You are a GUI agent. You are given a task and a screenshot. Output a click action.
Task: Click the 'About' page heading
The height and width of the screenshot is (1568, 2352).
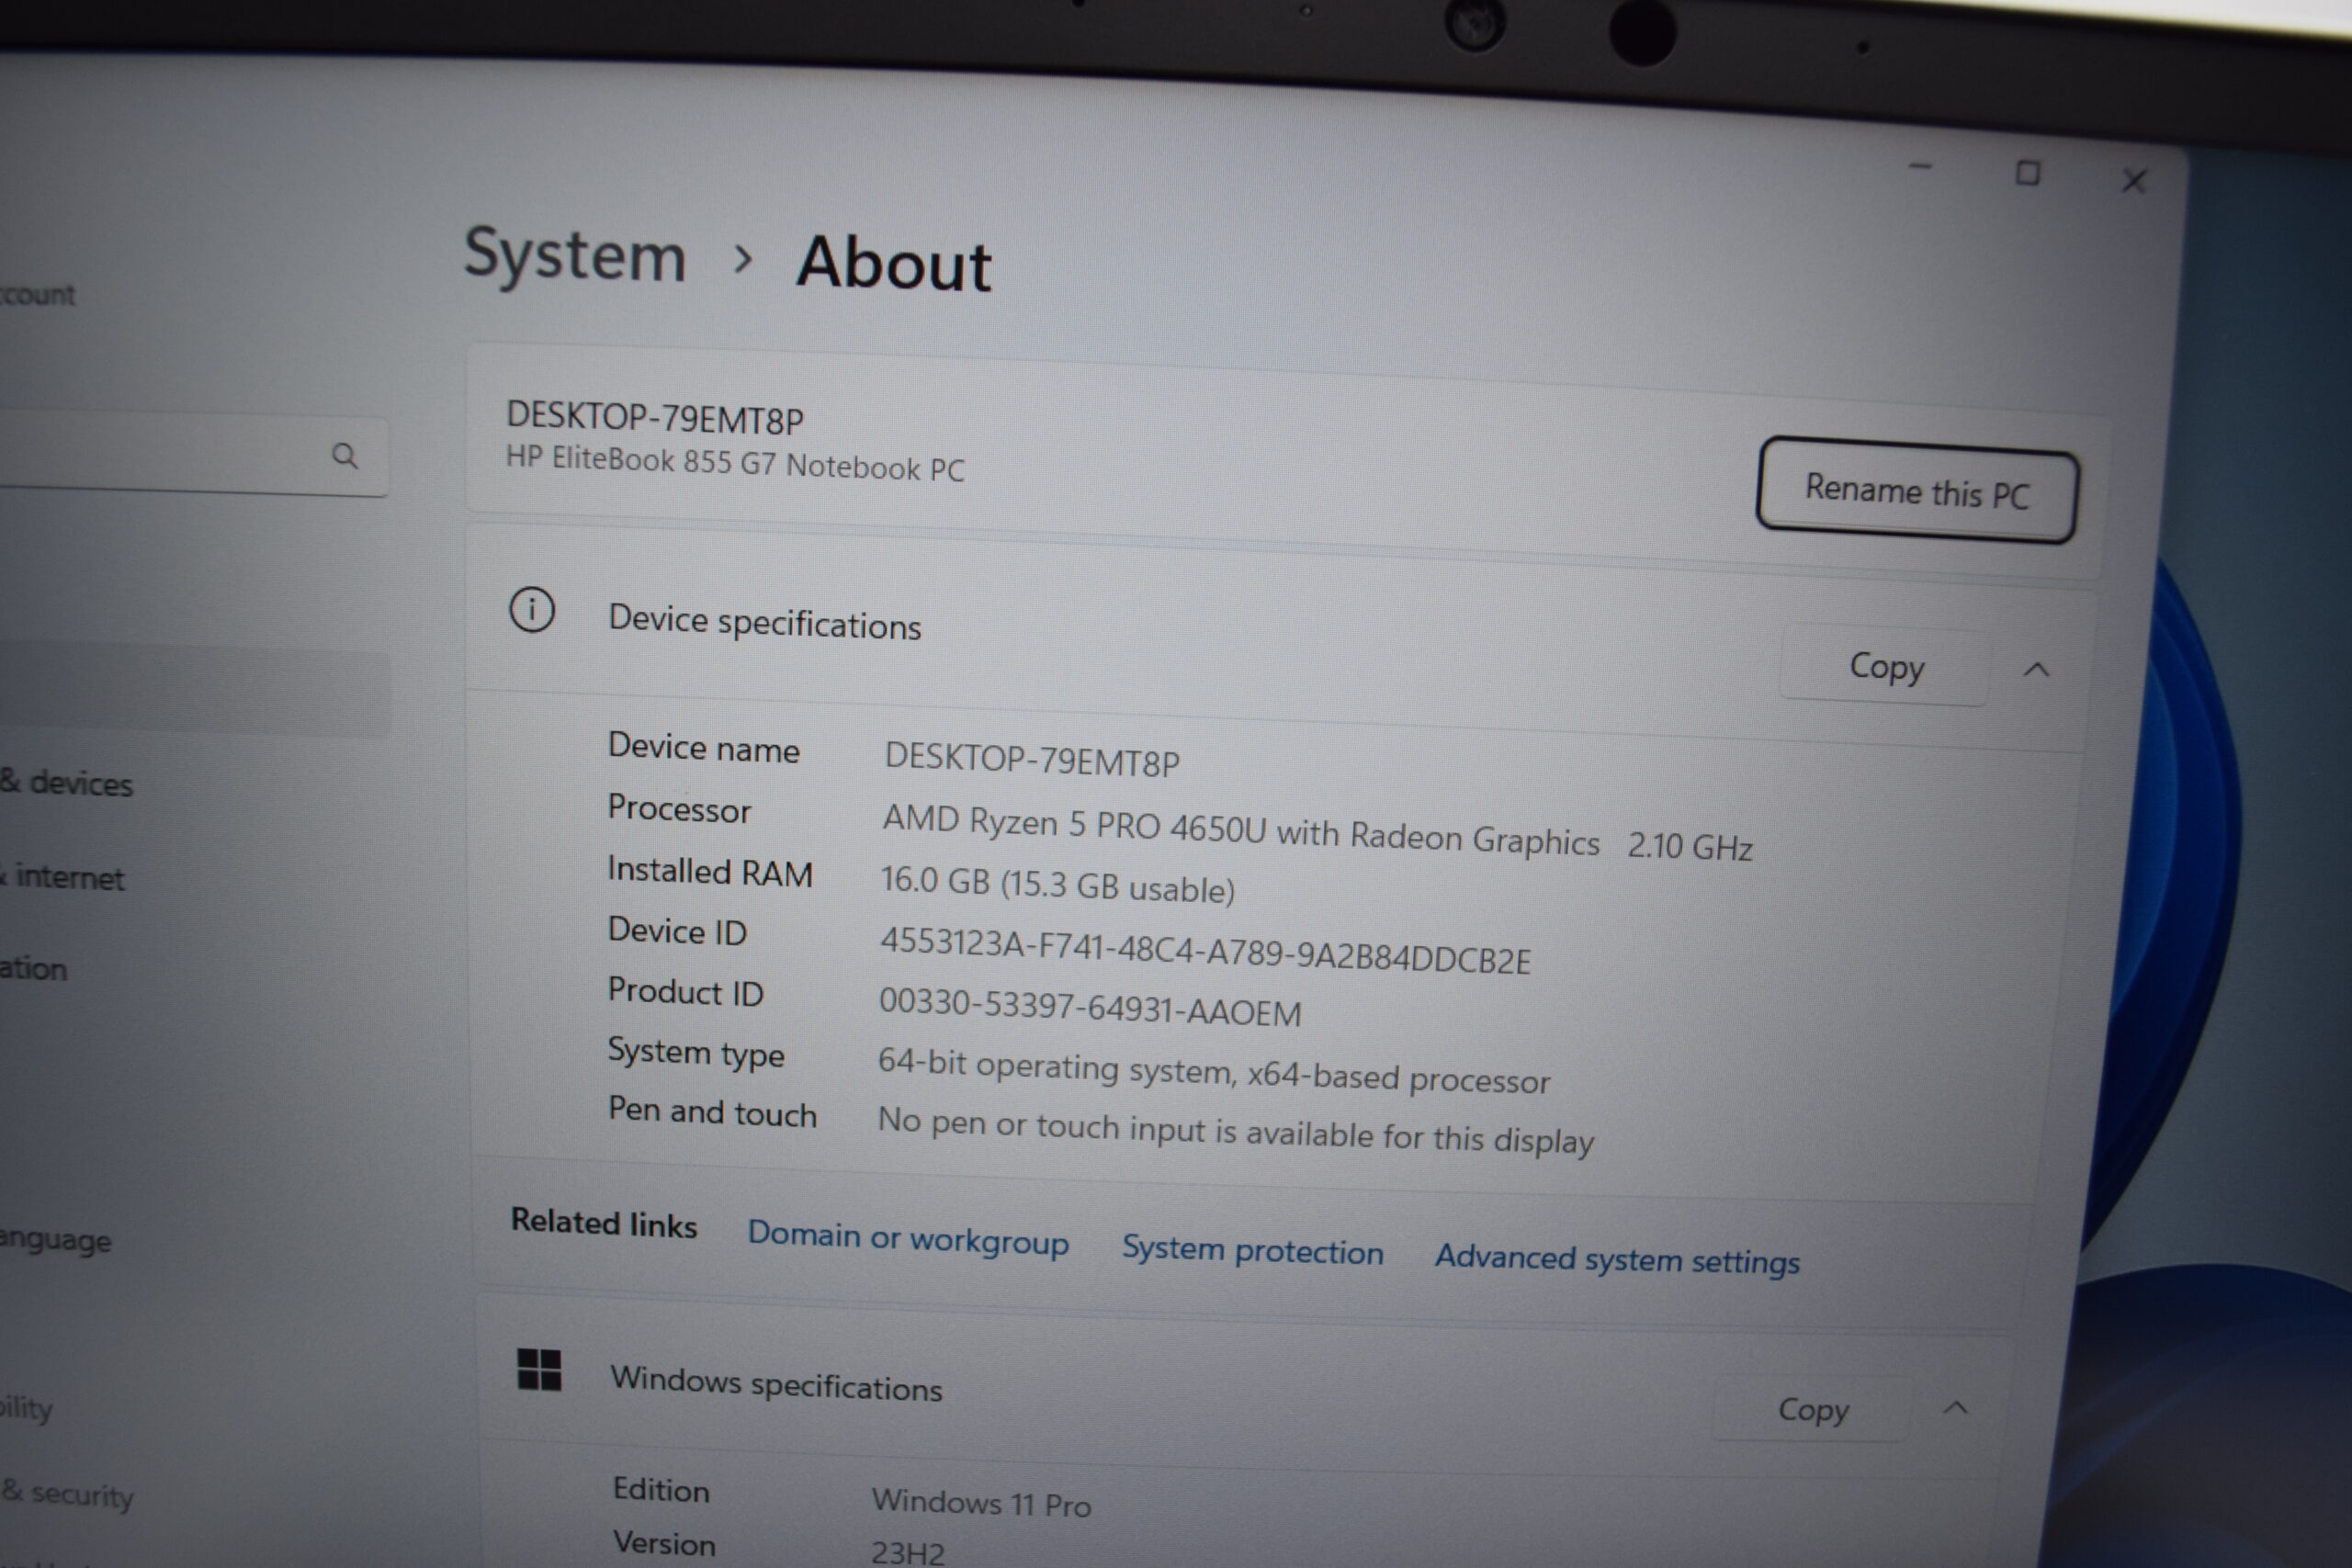(x=894, y=264)
